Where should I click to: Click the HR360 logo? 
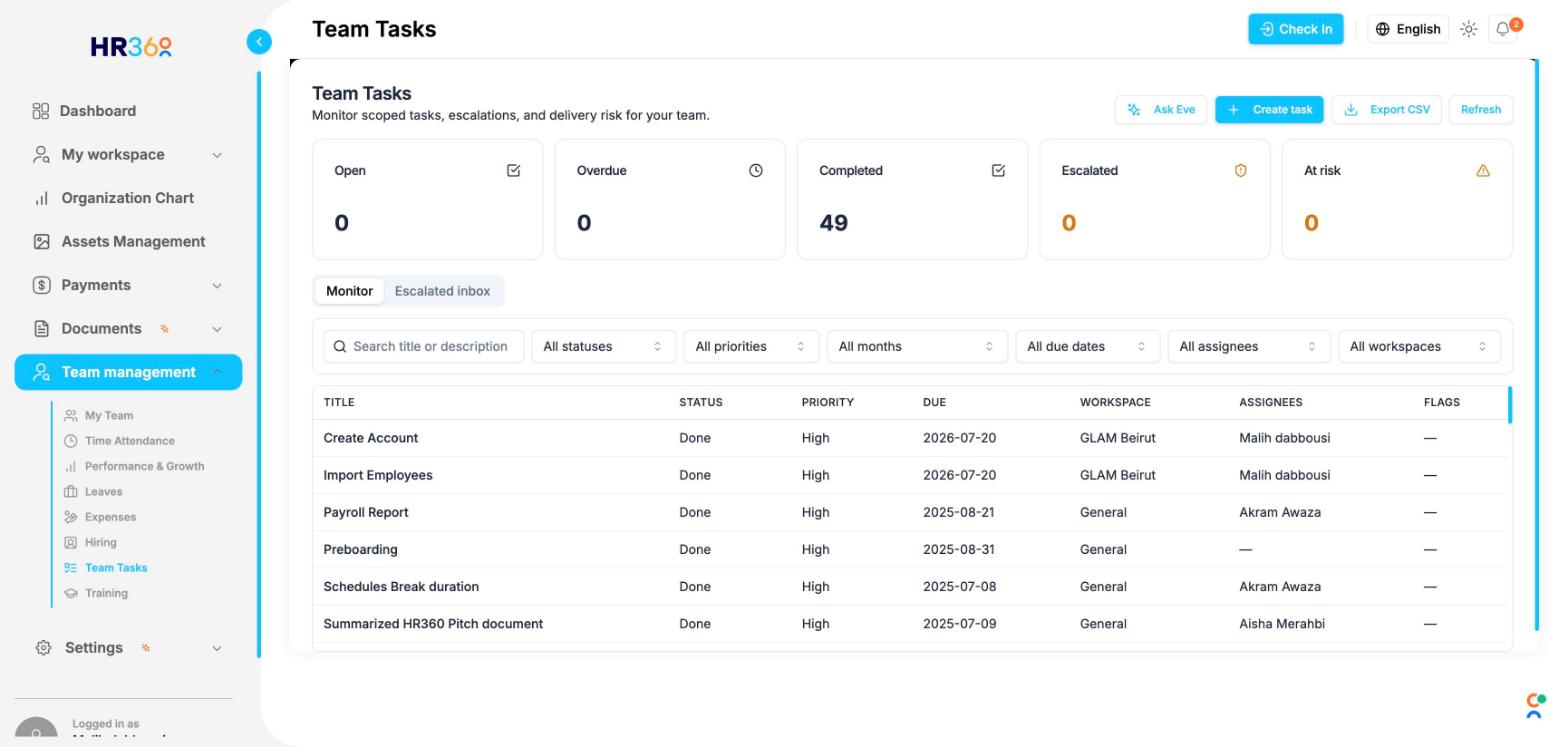tap(131, 47)
